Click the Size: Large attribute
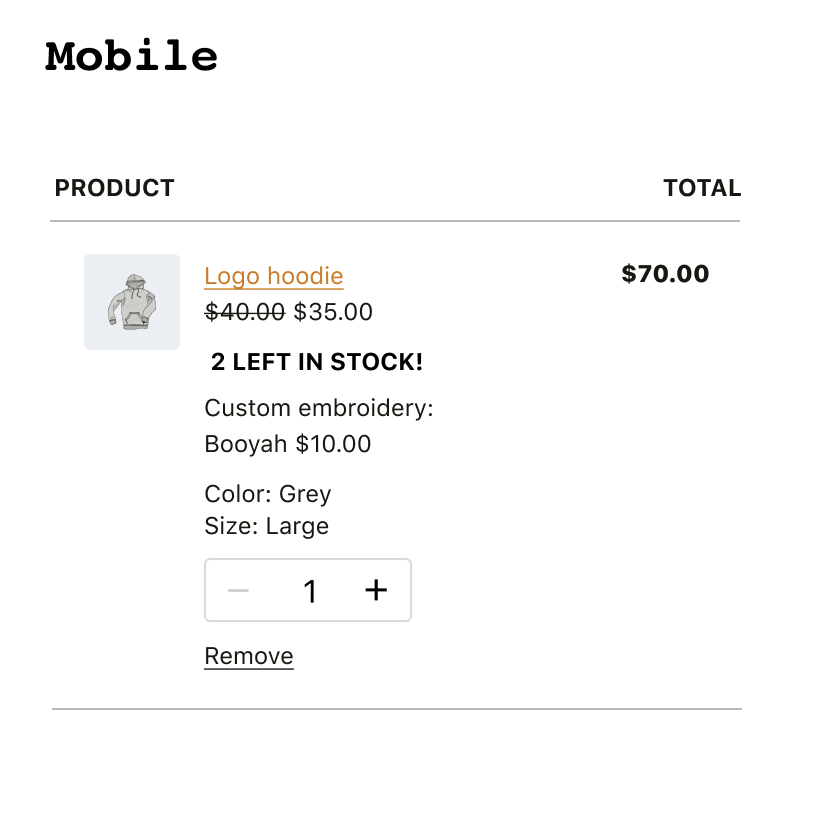 pos(266,526)
